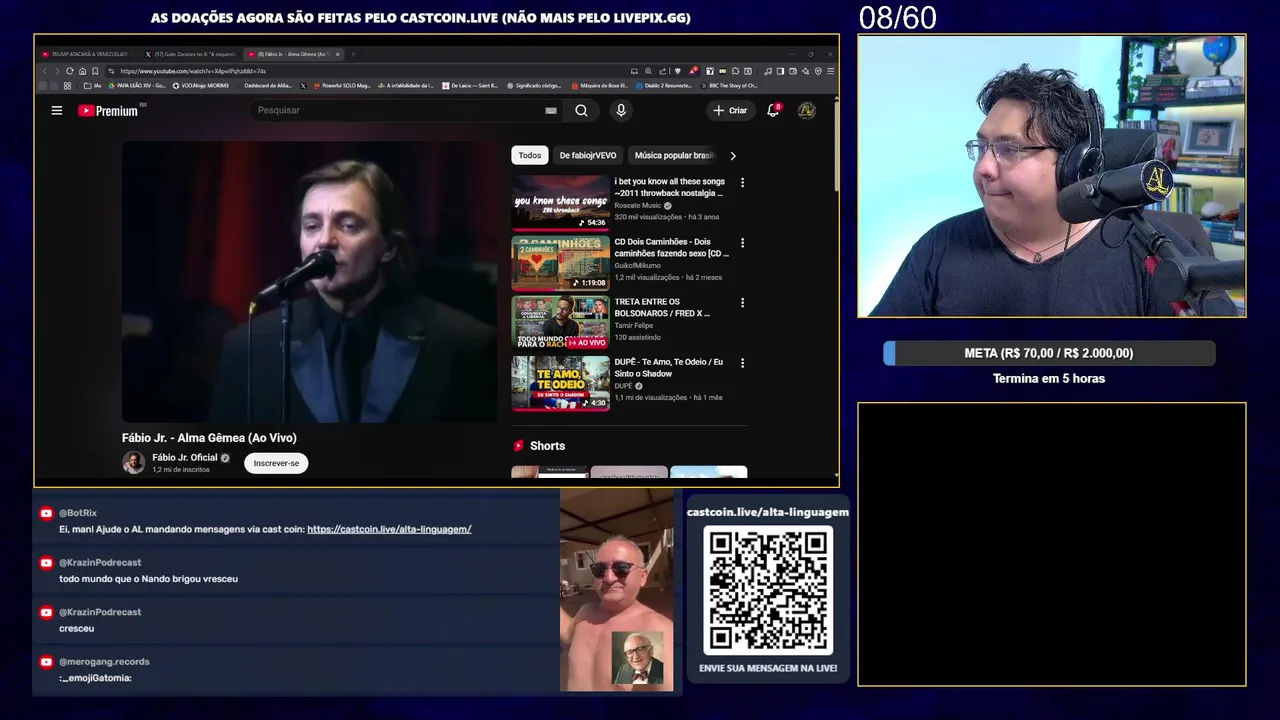Click the castcoin QR code
This screenshot has height=720, width=1280.
(768, 590)
